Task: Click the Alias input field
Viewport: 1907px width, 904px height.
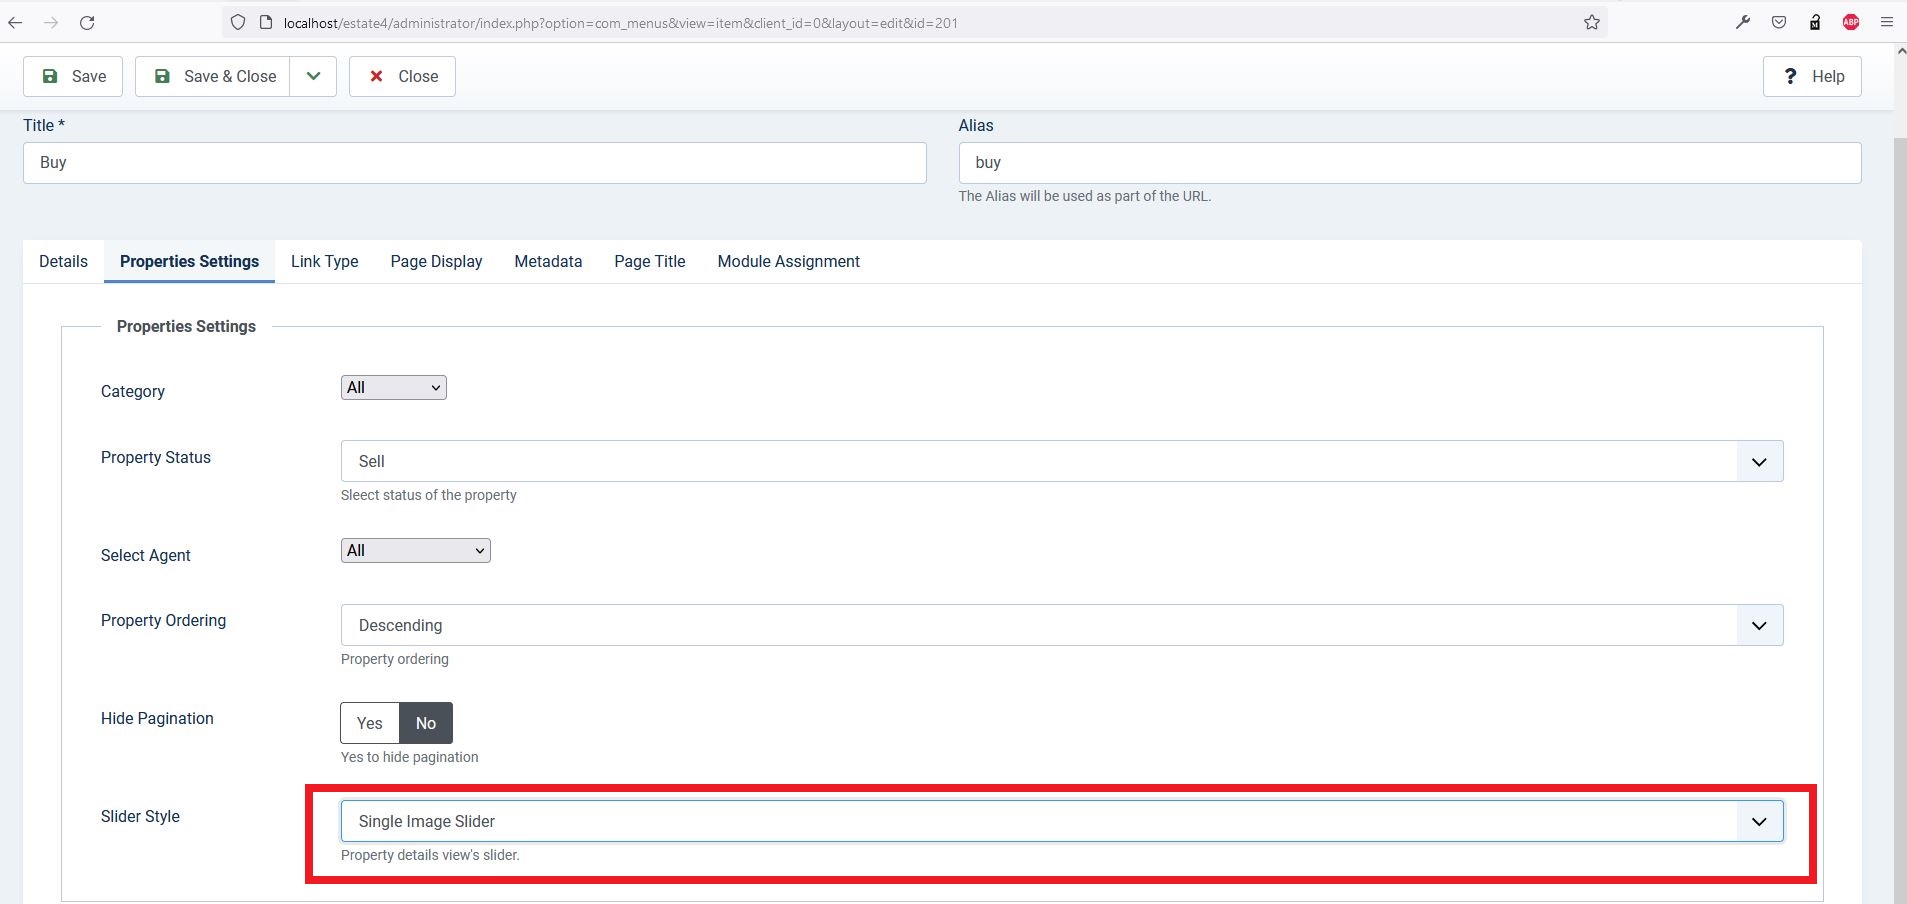Action: click(1409, 163)
